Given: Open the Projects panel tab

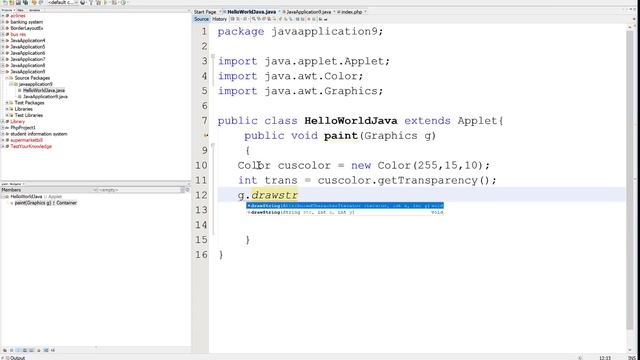Looking at the screenshot, I should [x=7, y=10].
